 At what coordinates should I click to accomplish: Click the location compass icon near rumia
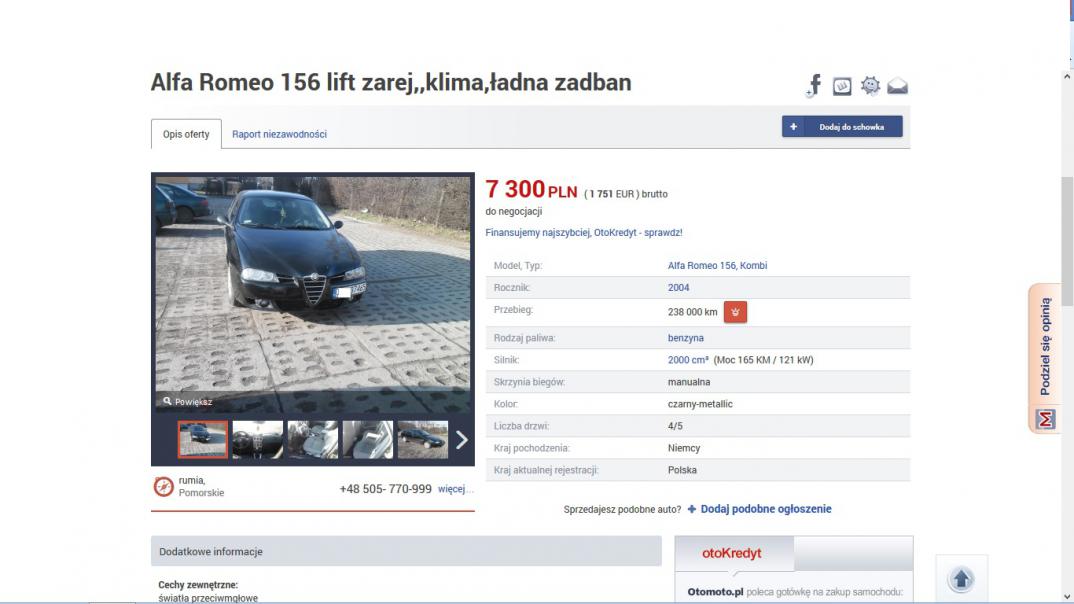(163, 486)
